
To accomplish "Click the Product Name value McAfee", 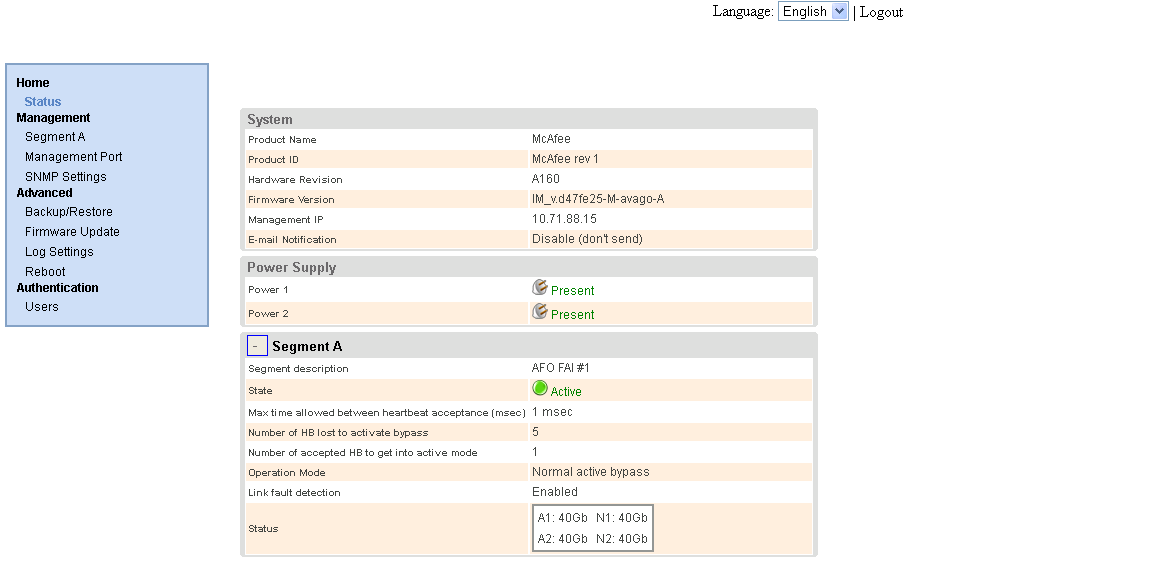I will tap(552, 139).
